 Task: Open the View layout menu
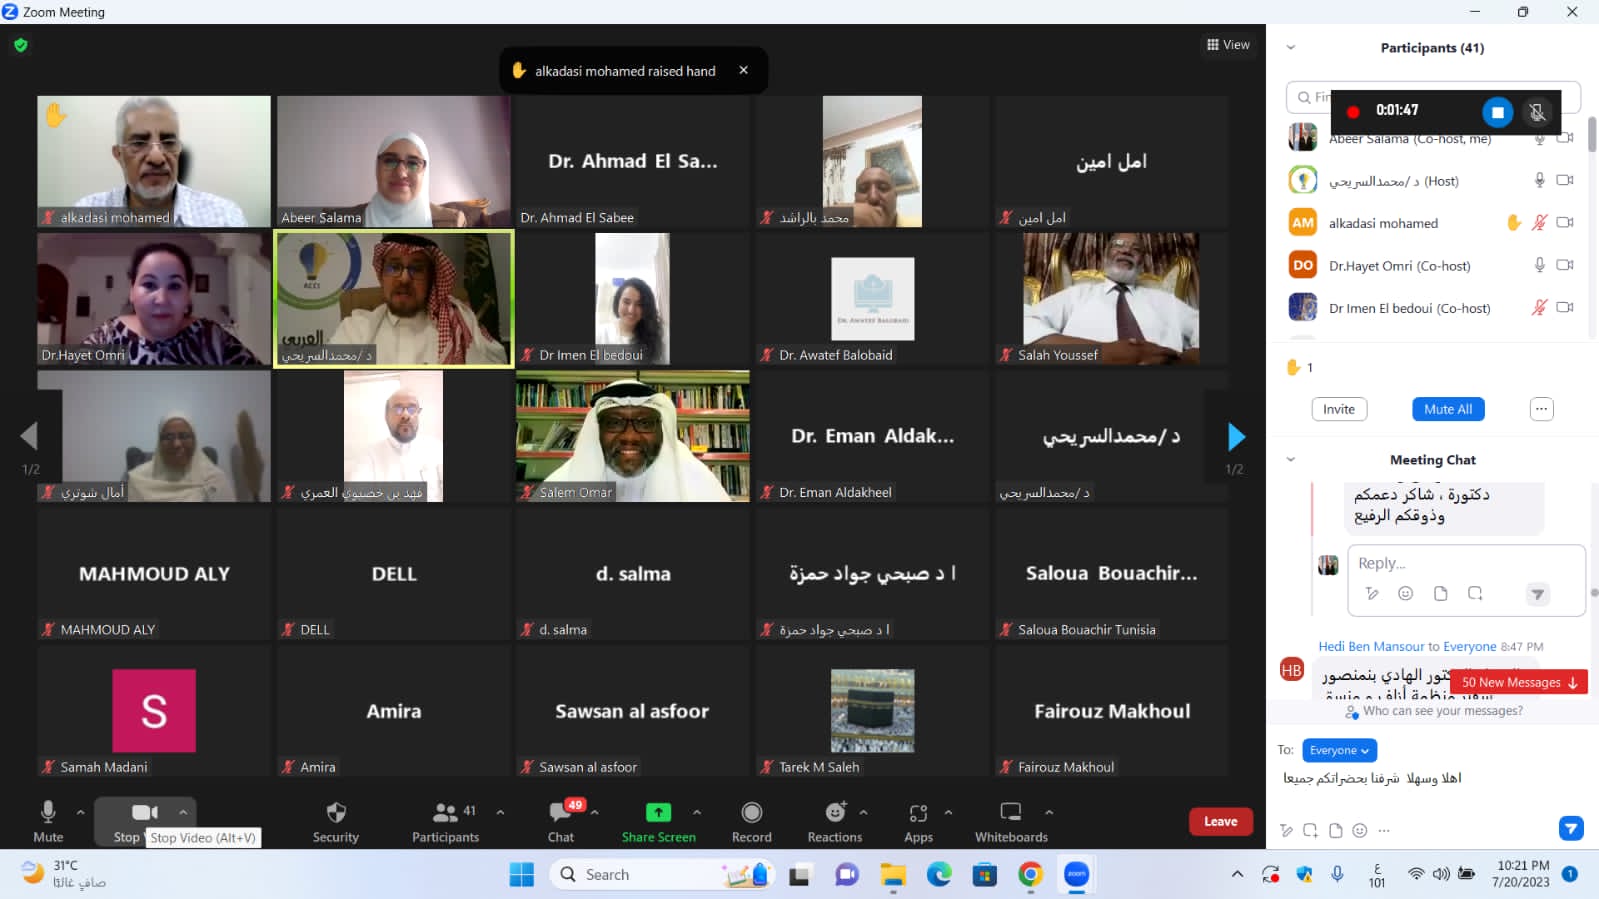pos(1228,45)
